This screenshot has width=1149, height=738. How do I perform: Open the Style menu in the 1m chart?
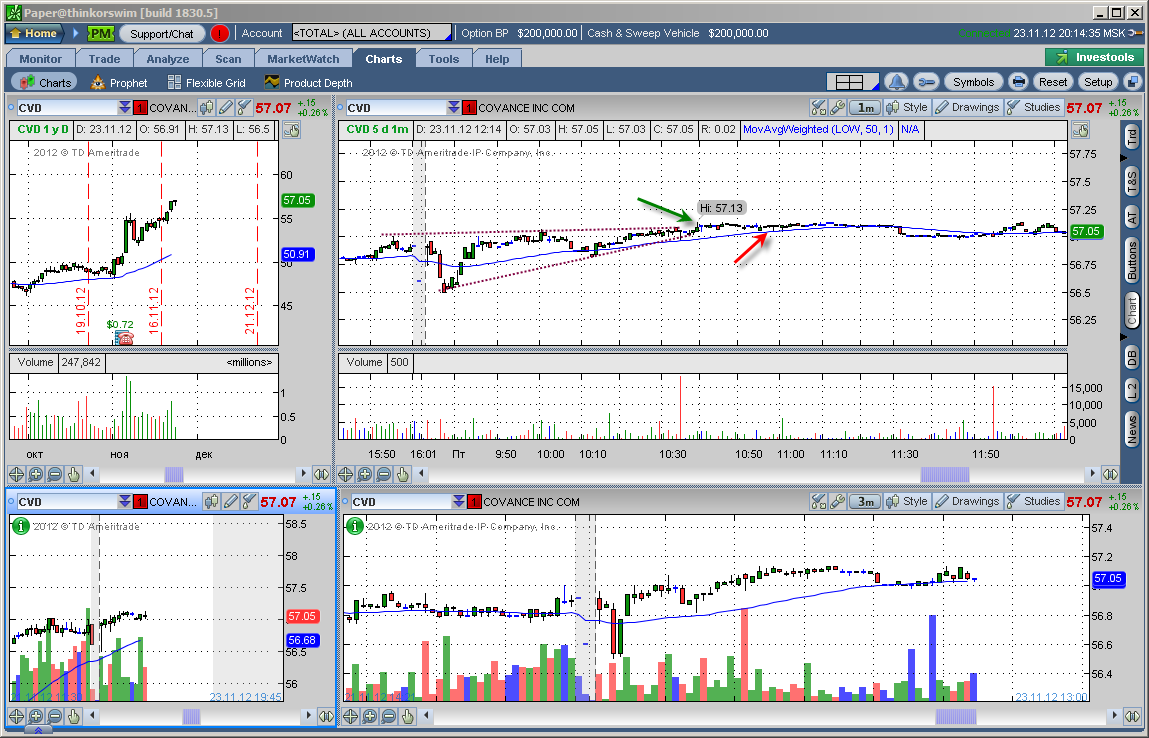tap(907, 108)
